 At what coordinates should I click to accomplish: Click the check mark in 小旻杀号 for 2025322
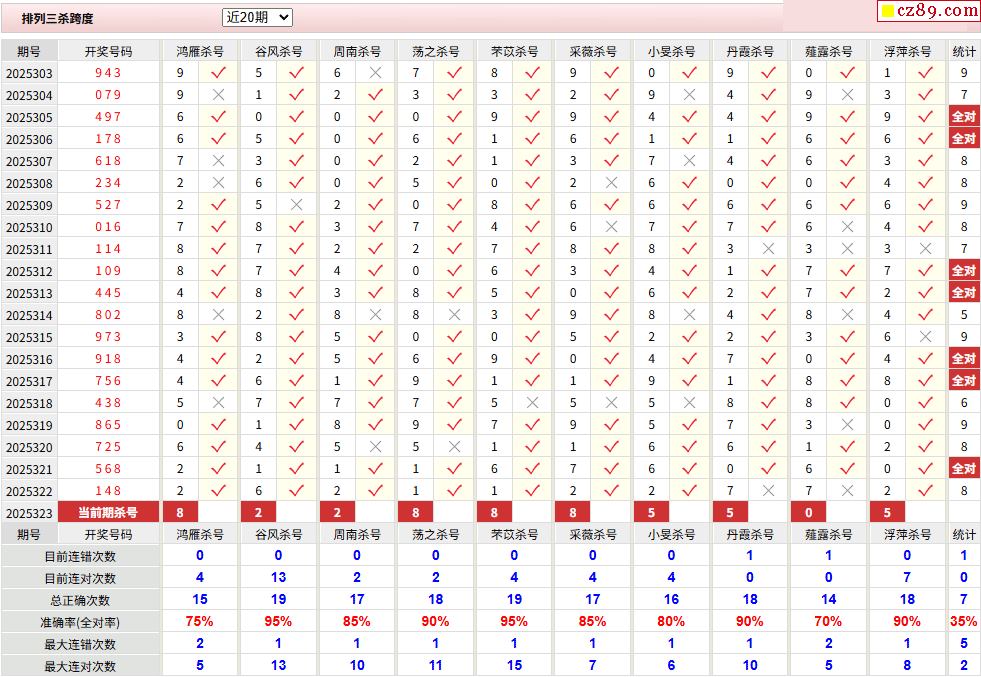point(689,491)
